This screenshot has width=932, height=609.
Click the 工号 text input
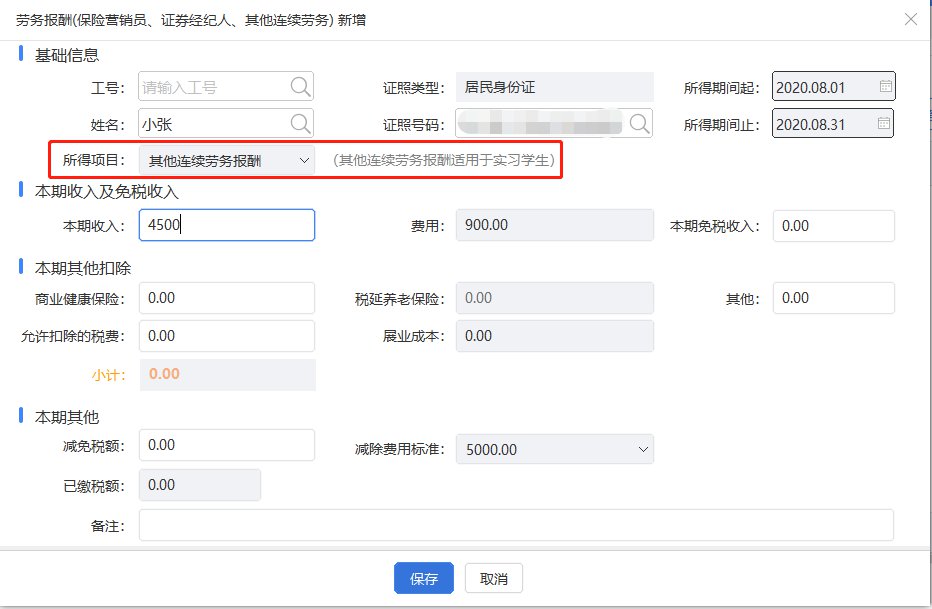click(x=213, y=87)
